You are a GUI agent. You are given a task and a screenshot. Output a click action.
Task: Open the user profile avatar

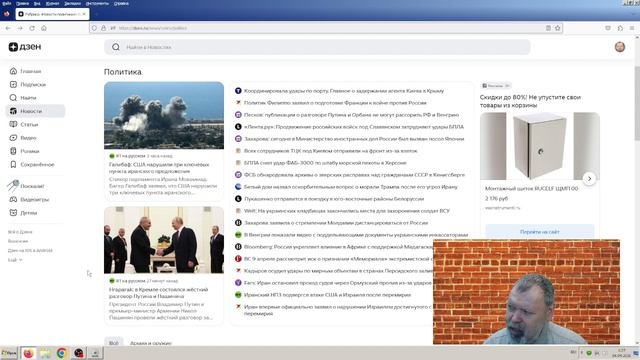(x=620, y=47)
